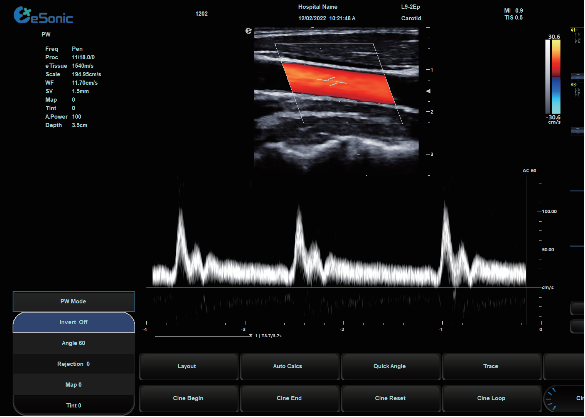
Task: Set the Cine End marker
Action: (x=290, y=398)
